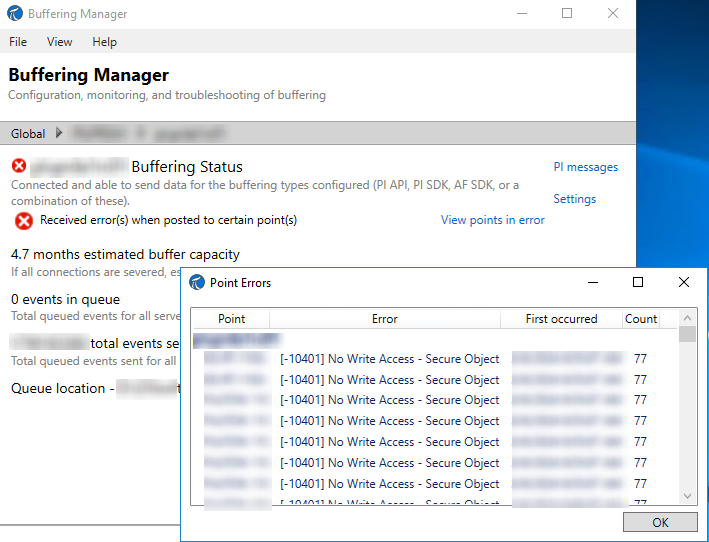Expand the arrow next to Global
709x542 pixels.
58,133
